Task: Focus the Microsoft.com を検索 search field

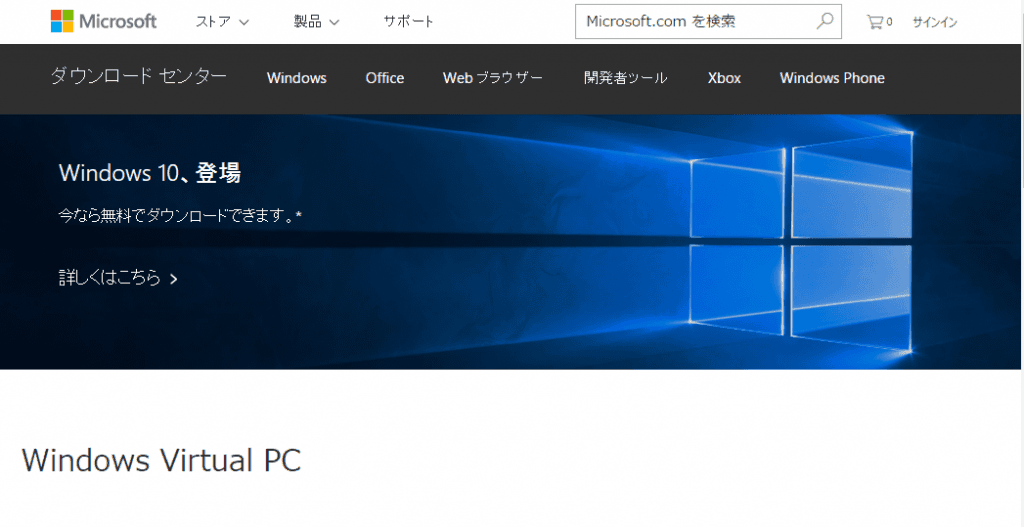Action: pos(708,22)
